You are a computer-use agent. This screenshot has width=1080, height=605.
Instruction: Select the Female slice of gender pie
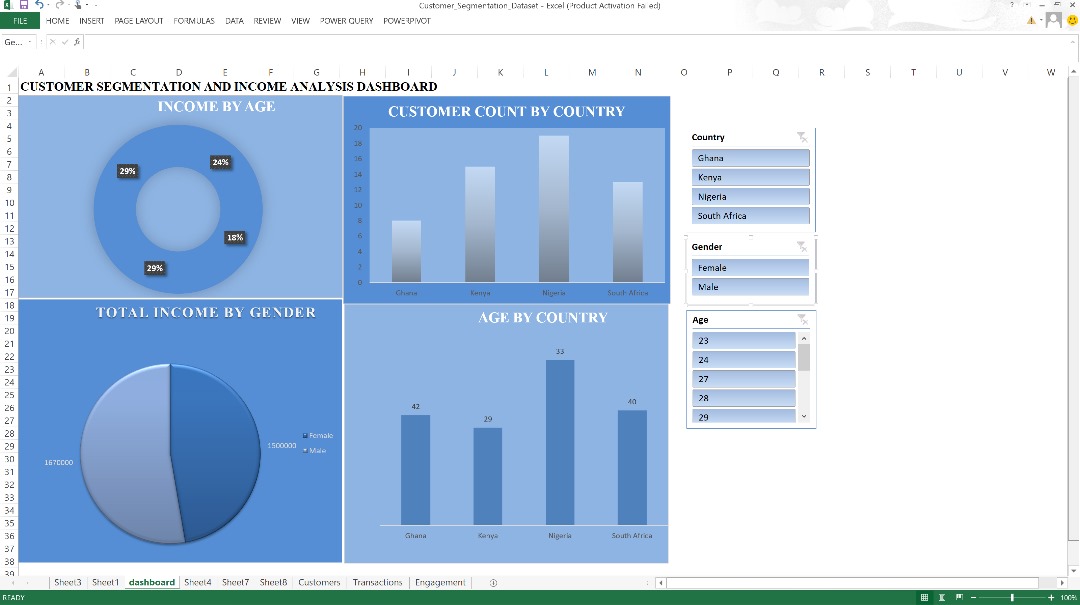(x=215, y=451)
